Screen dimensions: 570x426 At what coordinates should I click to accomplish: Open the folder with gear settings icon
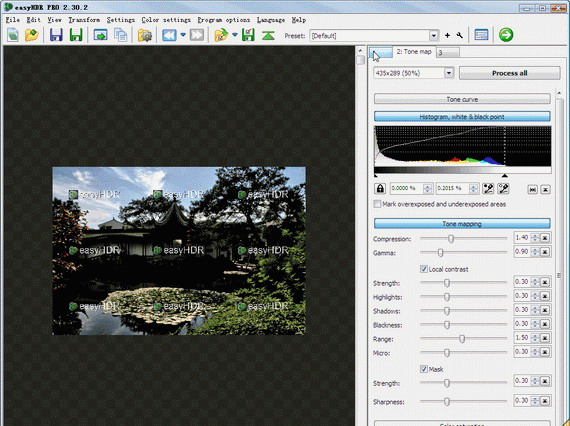145,35
